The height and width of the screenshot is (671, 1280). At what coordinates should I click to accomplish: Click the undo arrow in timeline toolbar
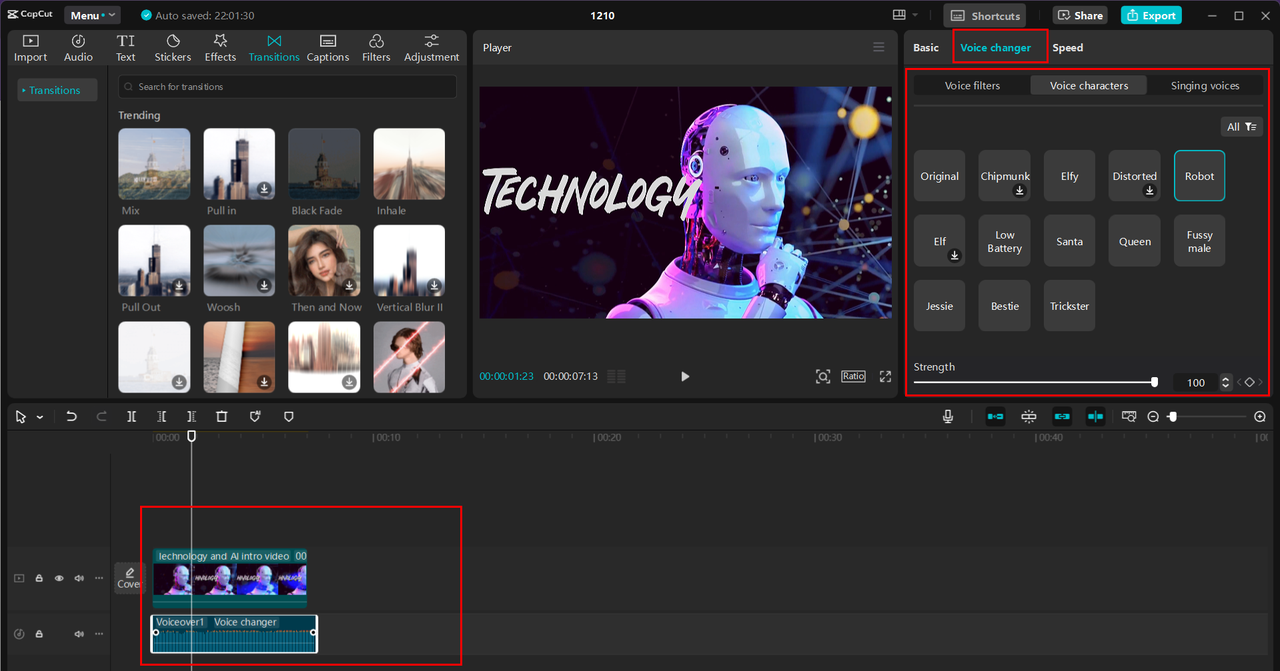(71, 416)
